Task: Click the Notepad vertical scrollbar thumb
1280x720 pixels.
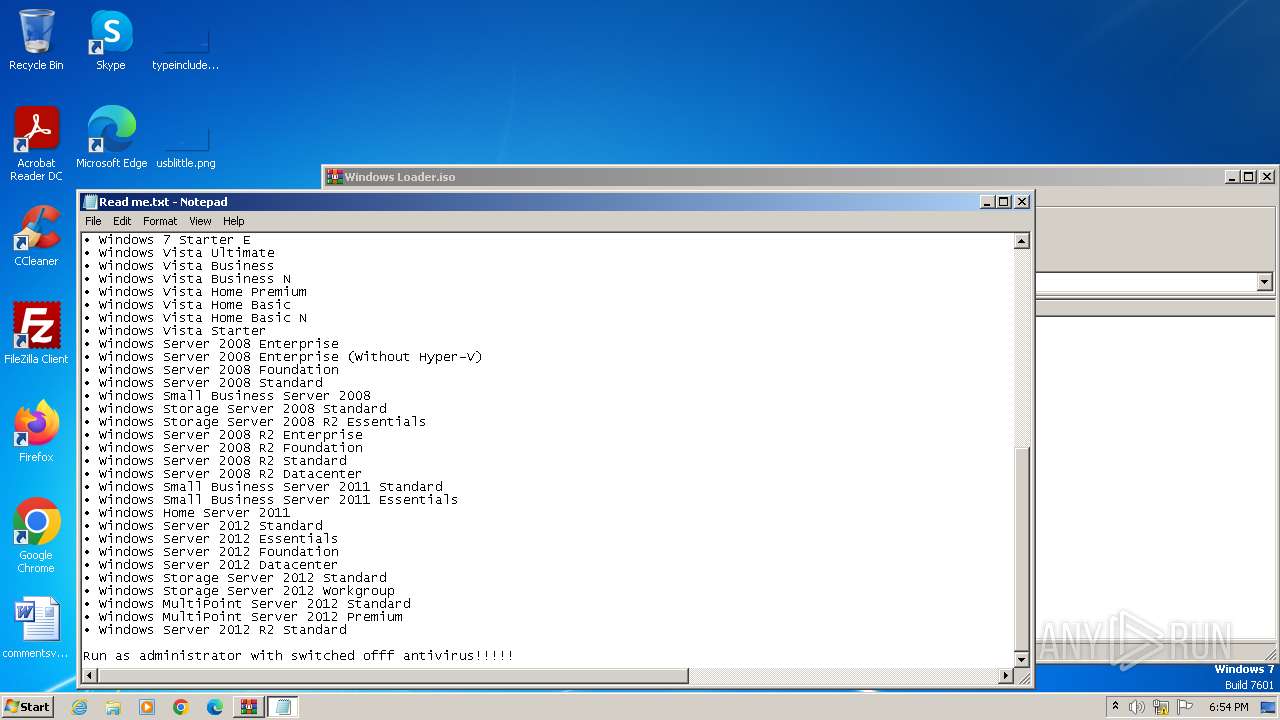Action: 1021,548
